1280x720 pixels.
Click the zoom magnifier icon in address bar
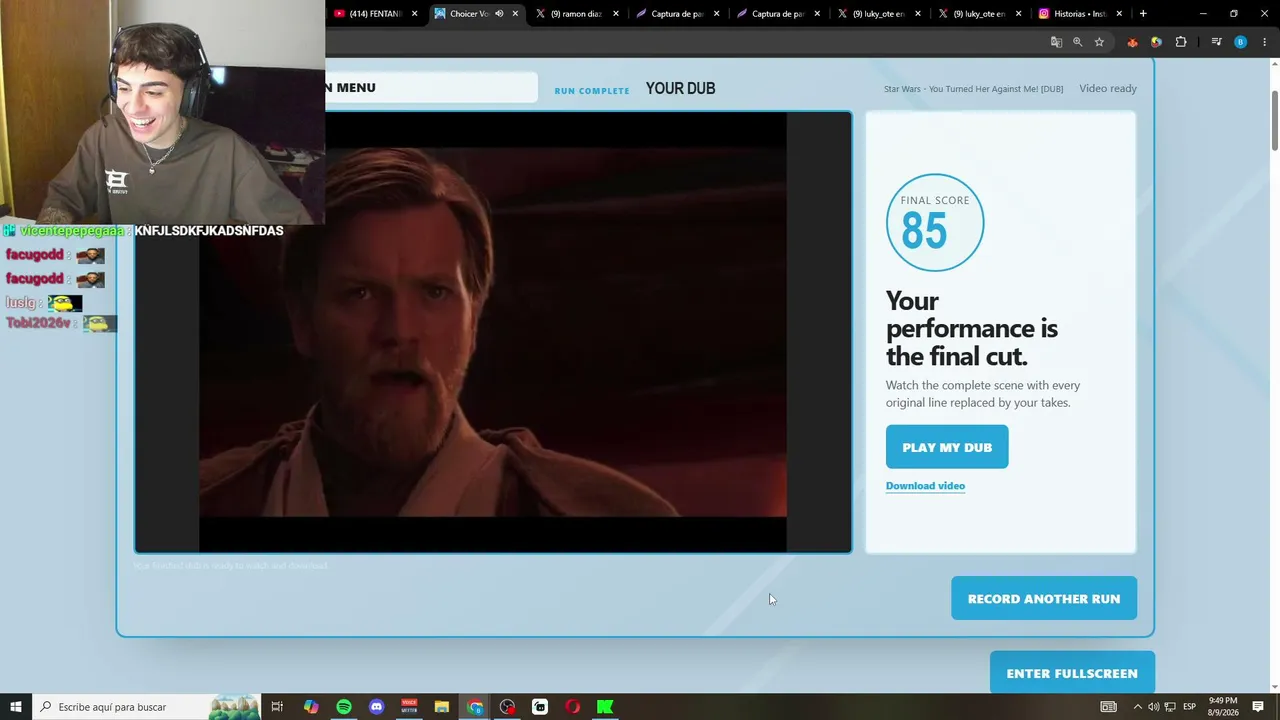[x=1078, y=42]
